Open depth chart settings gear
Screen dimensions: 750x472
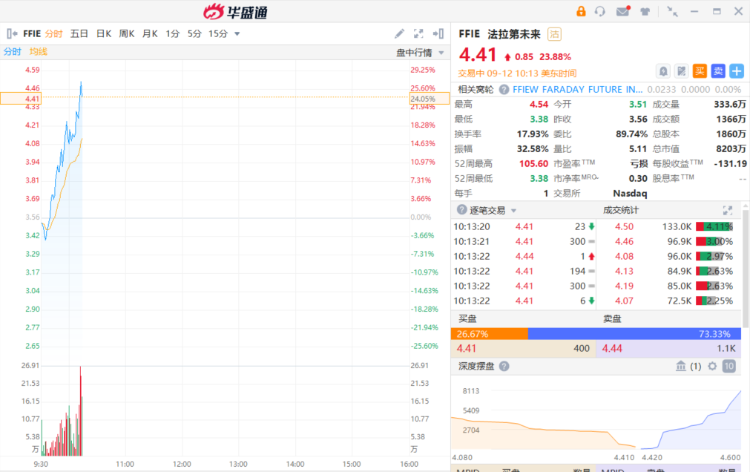[x=713, y=366]
